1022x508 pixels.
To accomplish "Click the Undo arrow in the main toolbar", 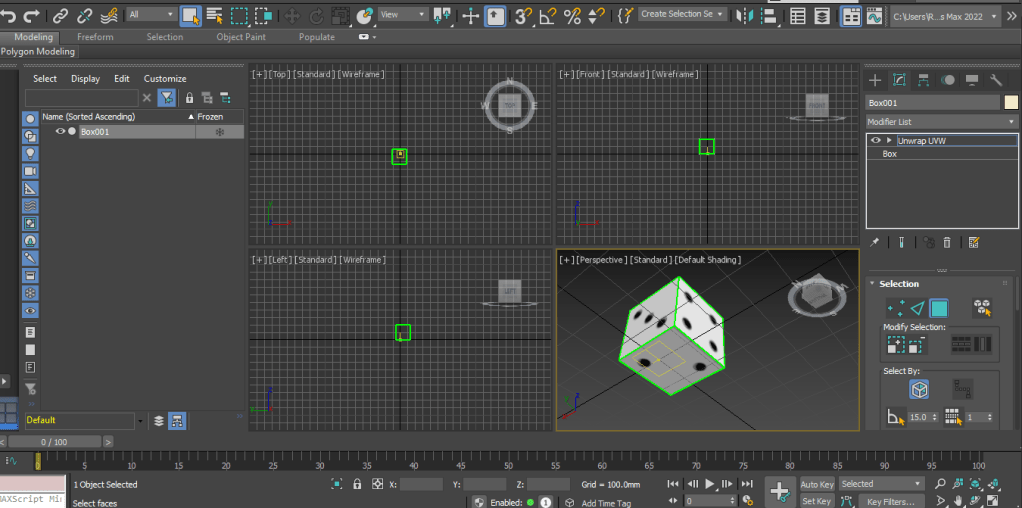I will click(x=9, y=15).
